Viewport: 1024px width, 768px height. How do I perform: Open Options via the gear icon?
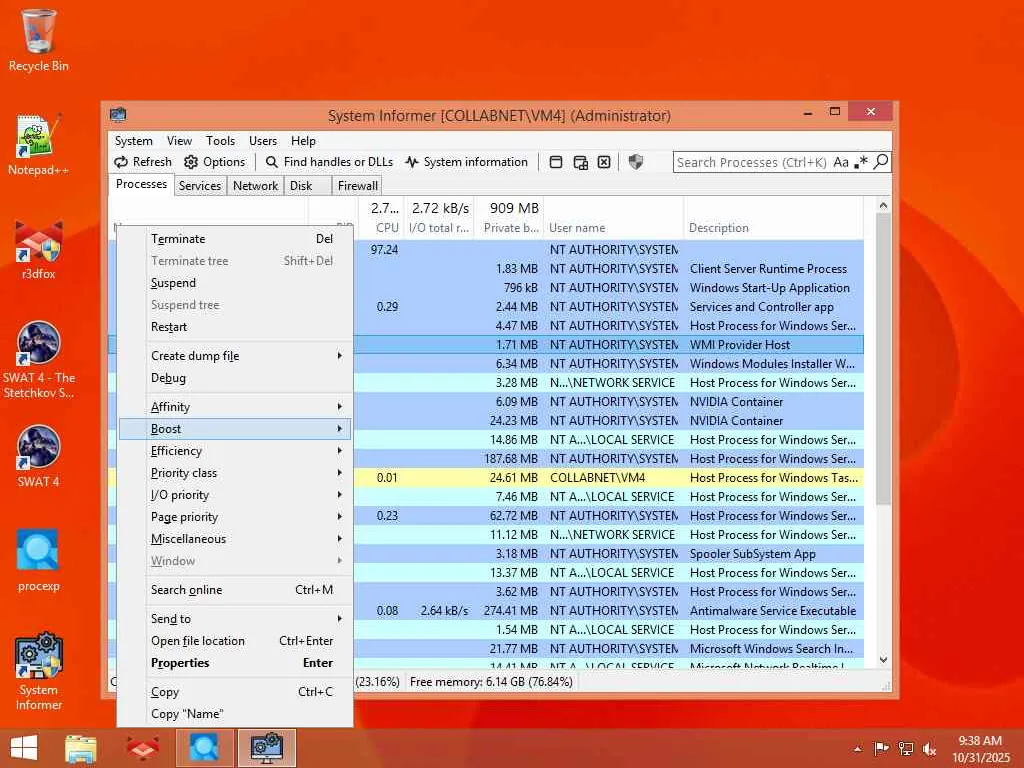click(x=191, y=162)
